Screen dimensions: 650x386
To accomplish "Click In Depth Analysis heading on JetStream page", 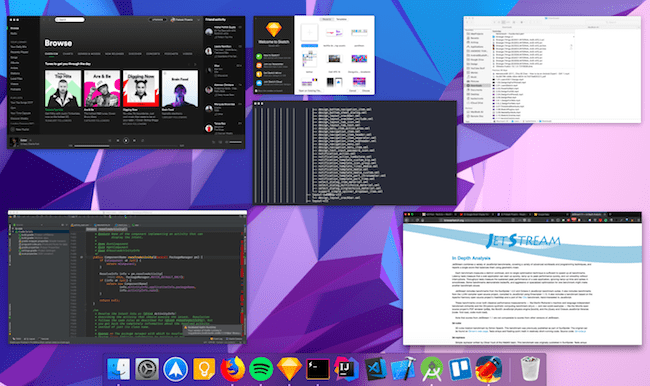I will [x=470, y=258].
